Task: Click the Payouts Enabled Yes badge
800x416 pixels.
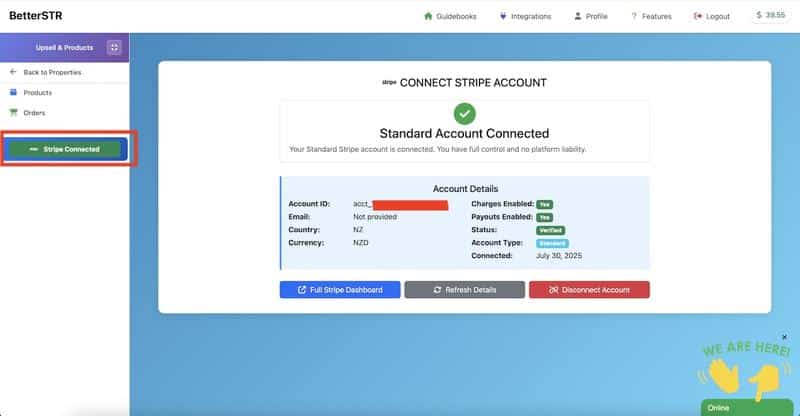Action: click(x=544, y=217)
